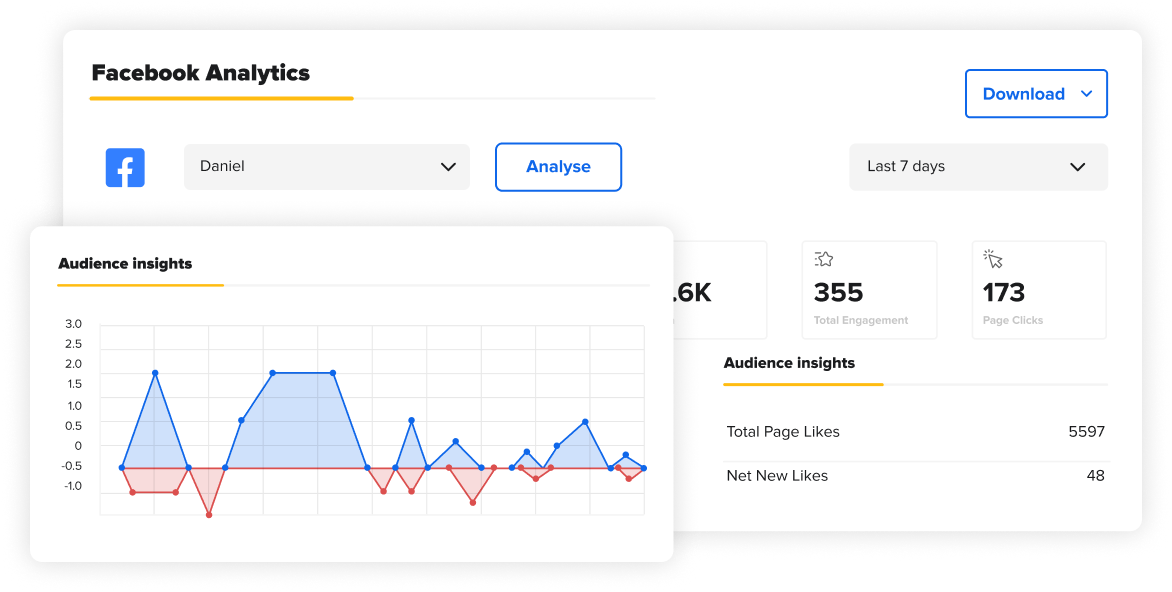
Task: Click the Net New Likes row
Action: coord(916,476)
